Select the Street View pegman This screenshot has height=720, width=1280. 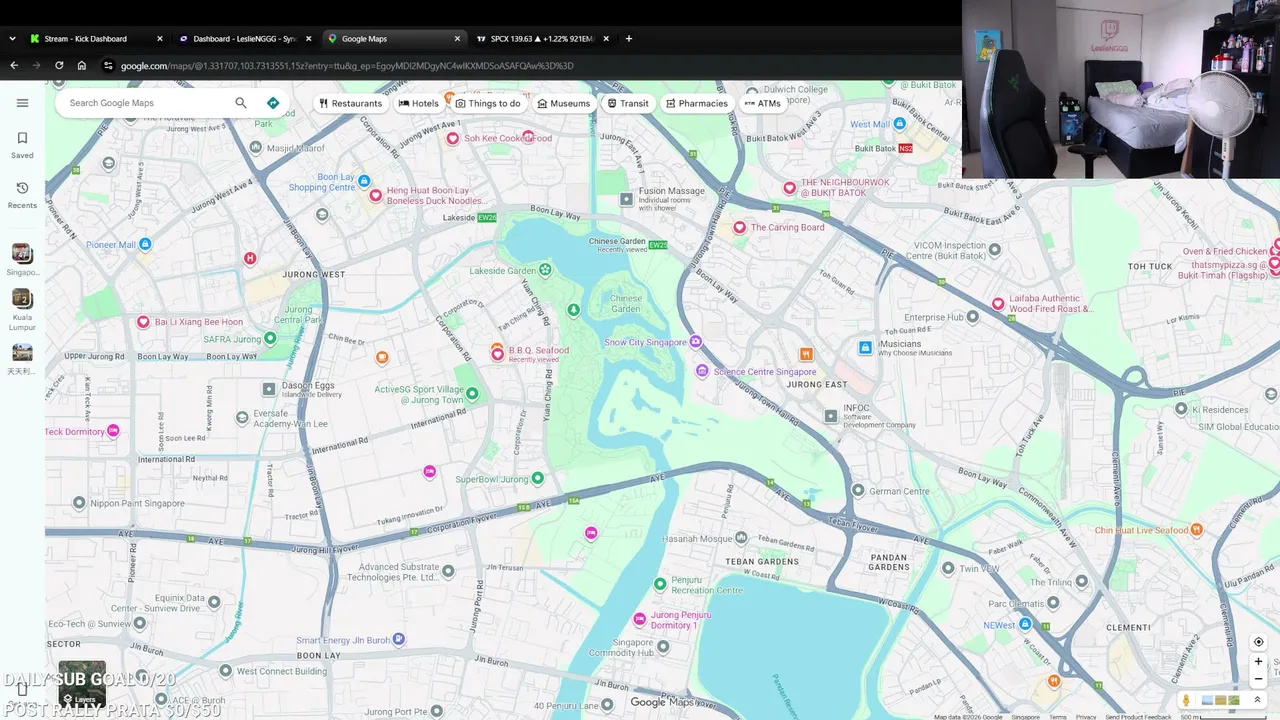[1186, 700]
